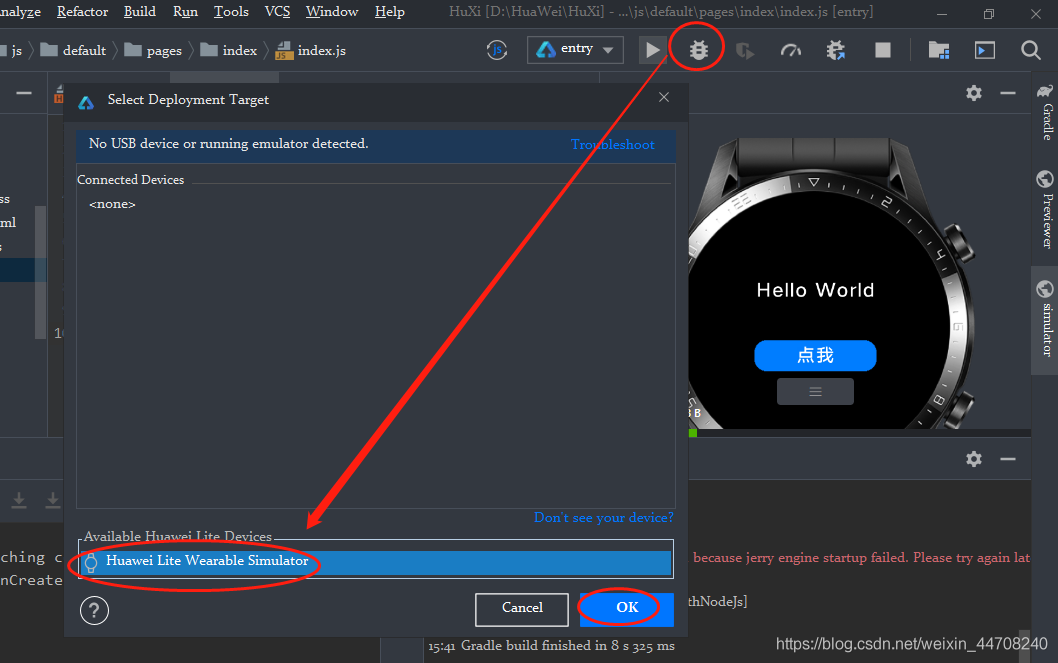Open the entry run configuration dropdown
This screenshot has height=663, width=1058.
[x=575, y=49]
